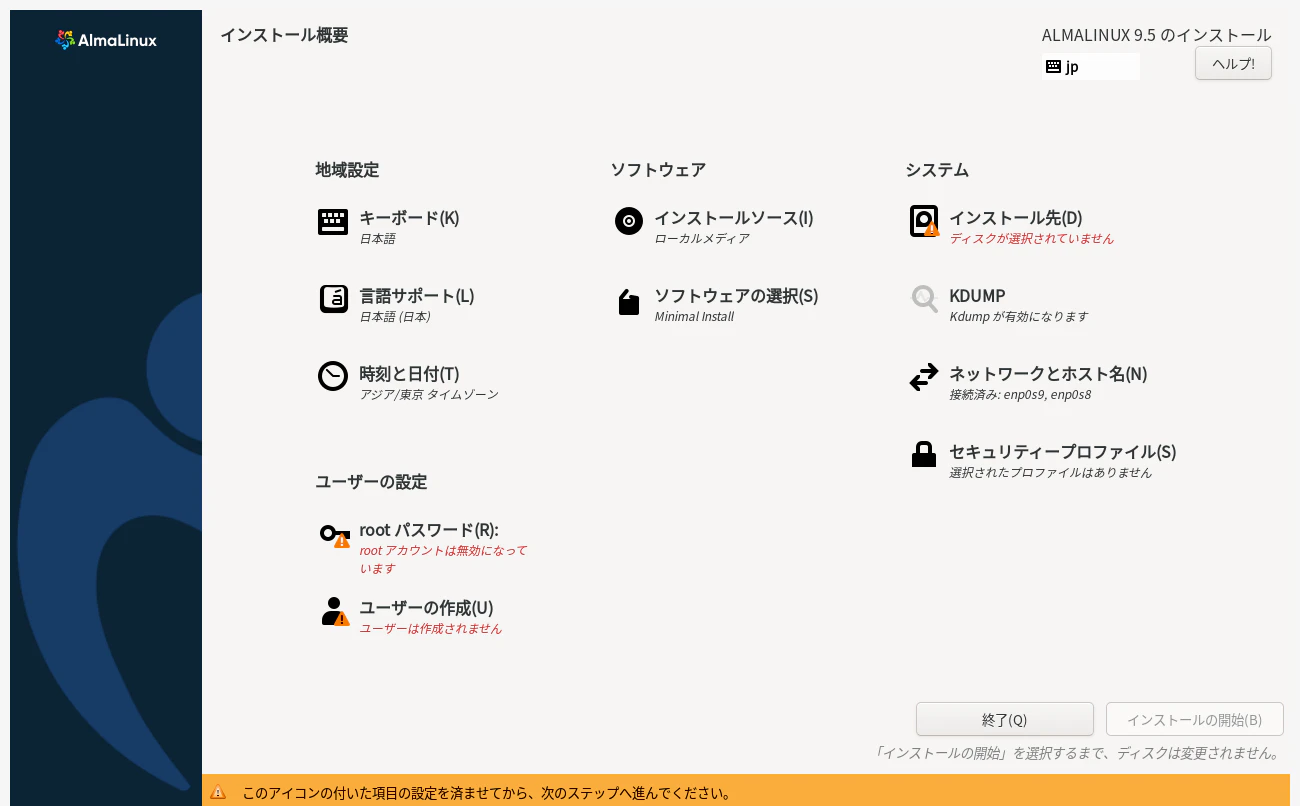Open キーボード(K) settings
This screenshot has width=1300, height=806.
[x=409, y=218]
